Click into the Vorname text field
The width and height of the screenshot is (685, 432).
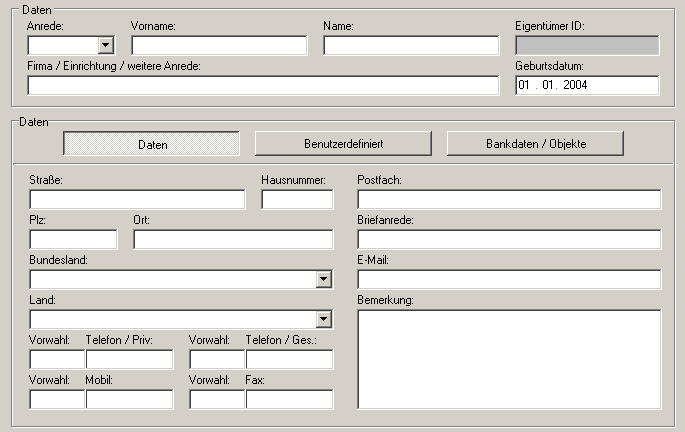(219, 45)
